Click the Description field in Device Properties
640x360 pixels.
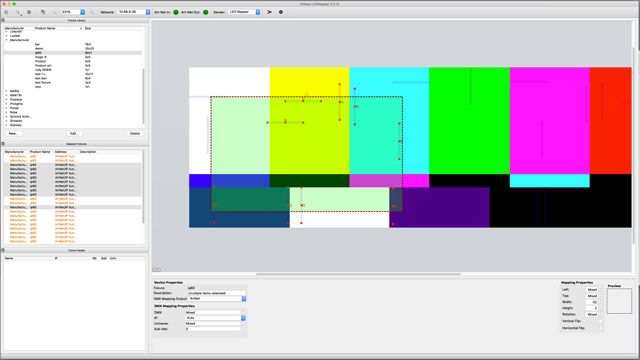coord(217,293)
